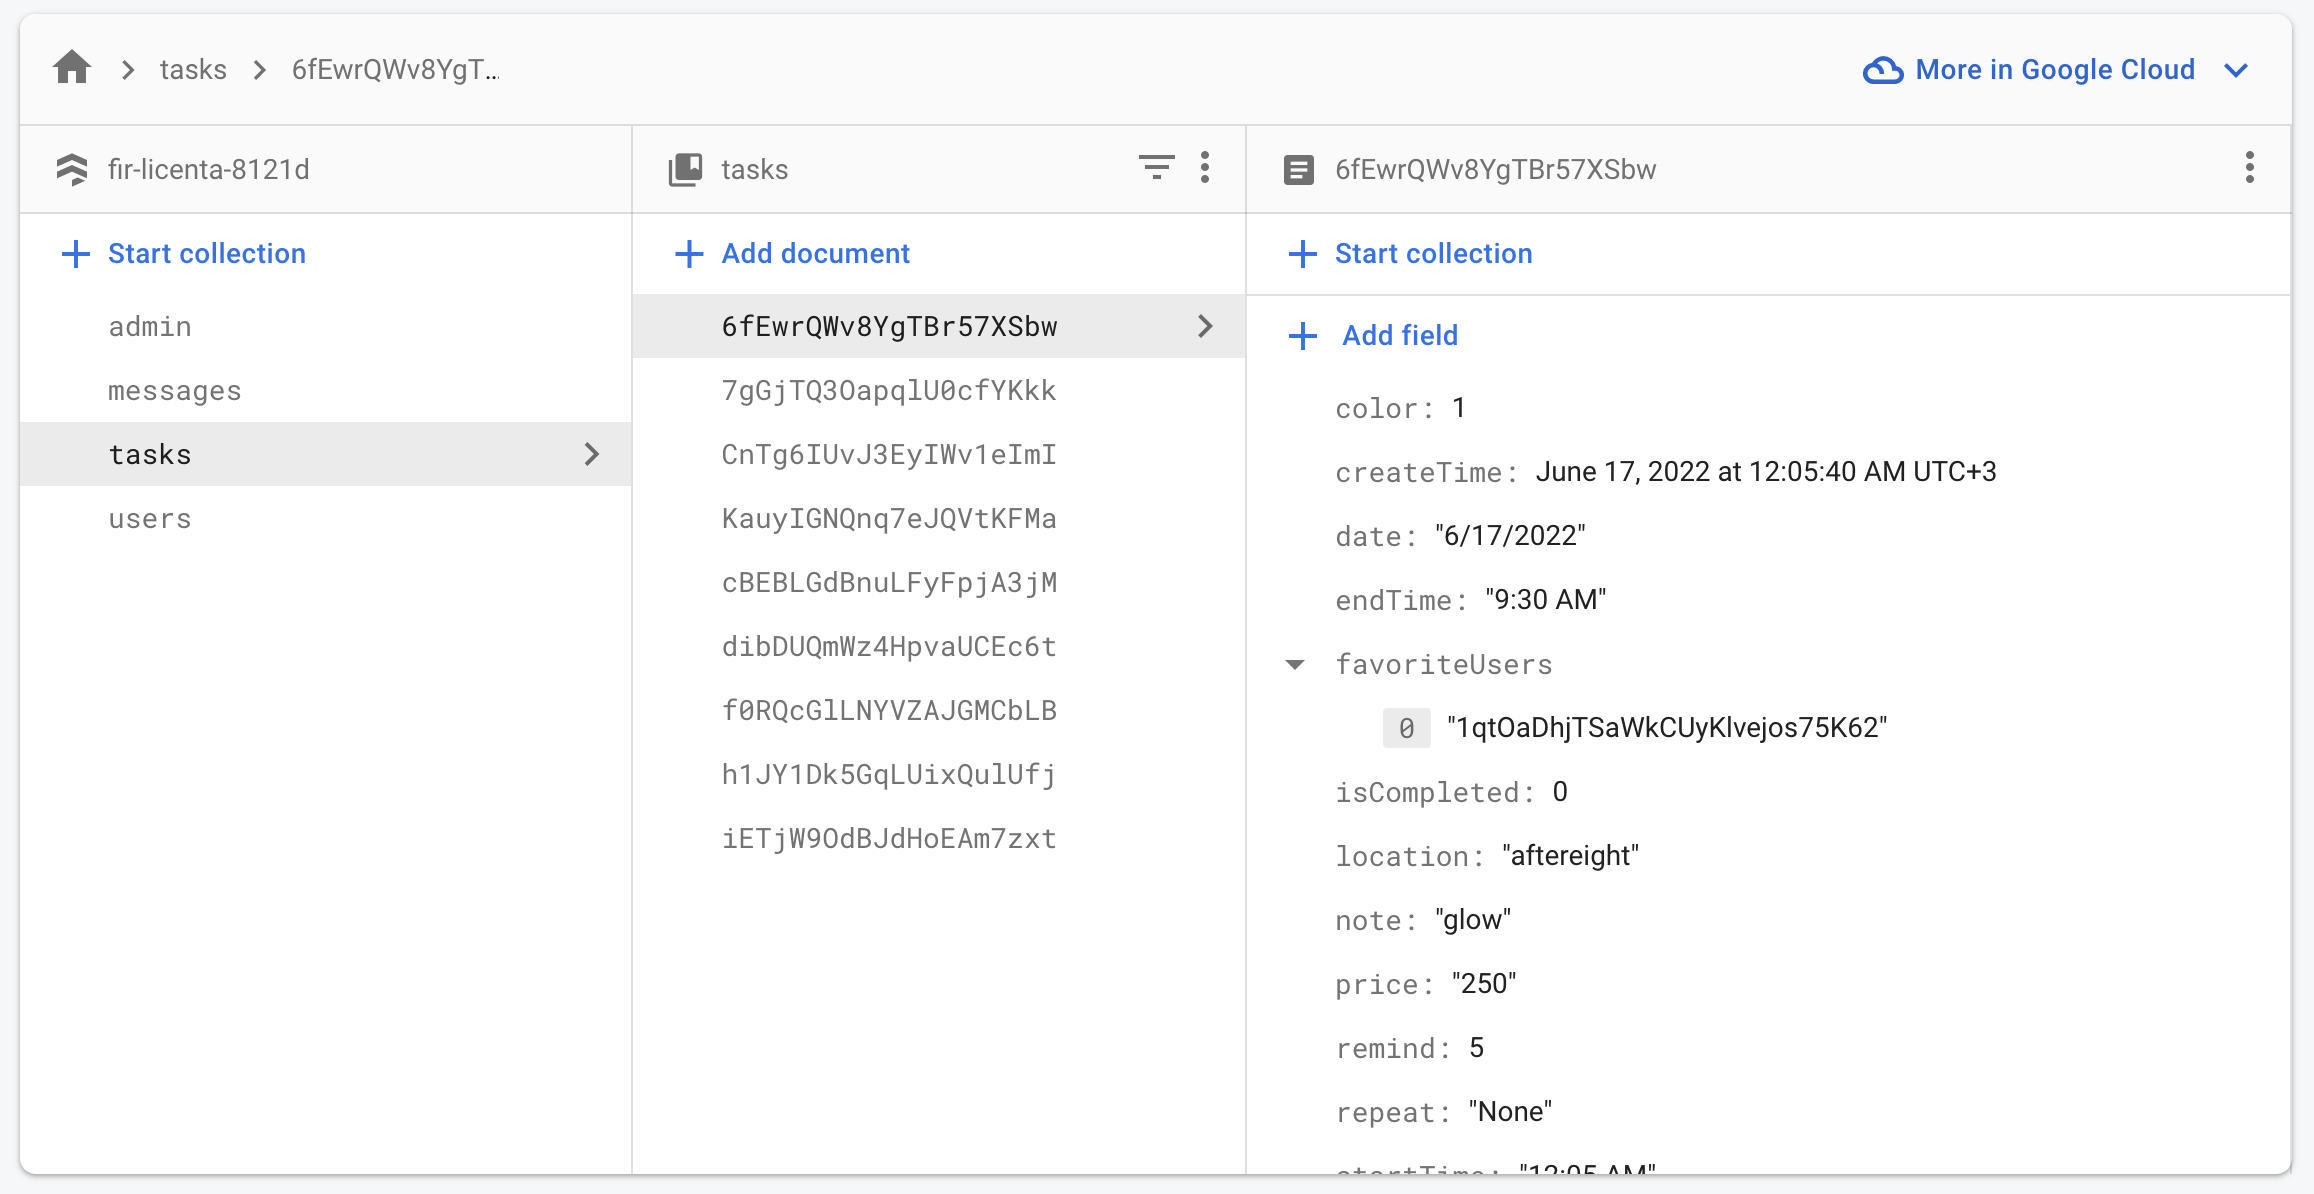The width and height of the screenshot is (2314, 1194).
Task: Click the Google Cloud cloud icon
Action: [x=1882, y=70]
